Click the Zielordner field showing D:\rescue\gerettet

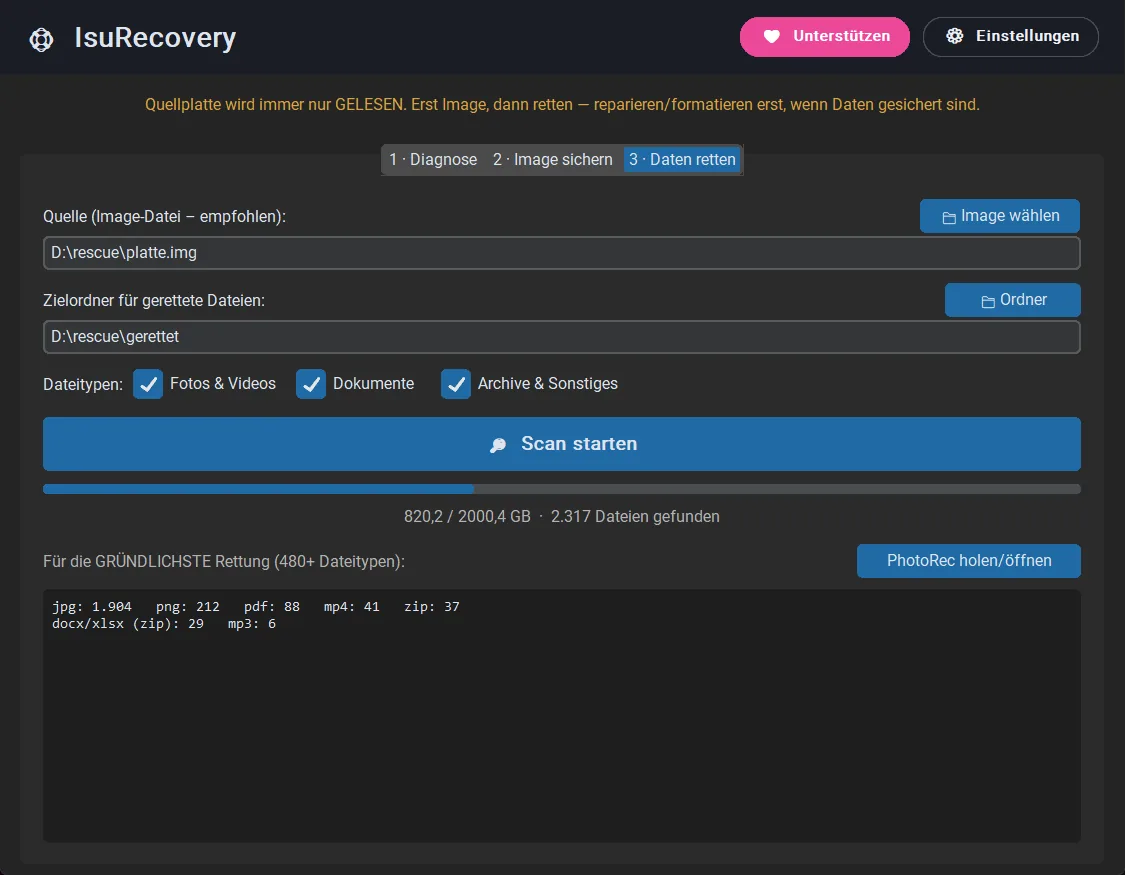(562, 337)
